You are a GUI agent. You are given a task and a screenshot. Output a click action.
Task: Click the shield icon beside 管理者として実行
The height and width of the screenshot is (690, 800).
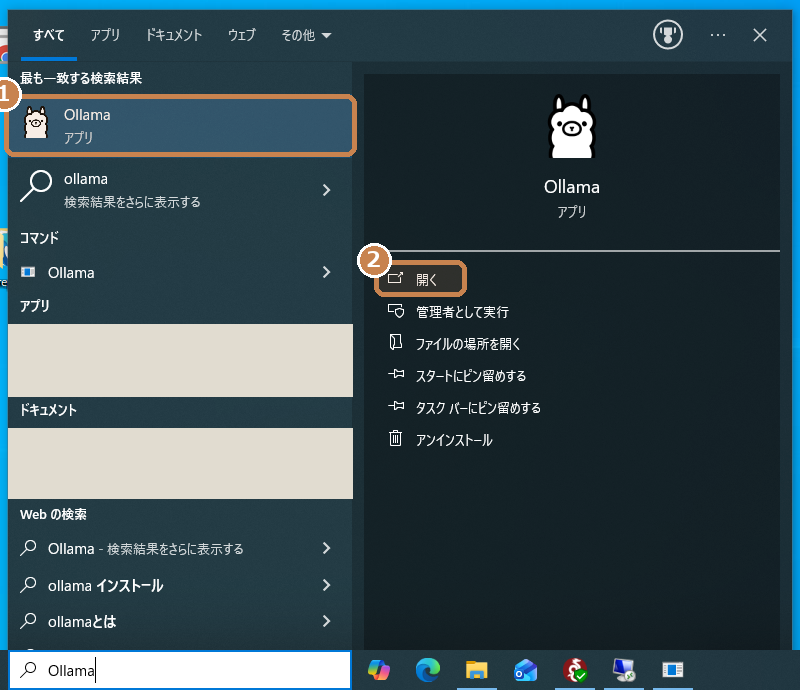pyautogui.click(x=396, y=310)
